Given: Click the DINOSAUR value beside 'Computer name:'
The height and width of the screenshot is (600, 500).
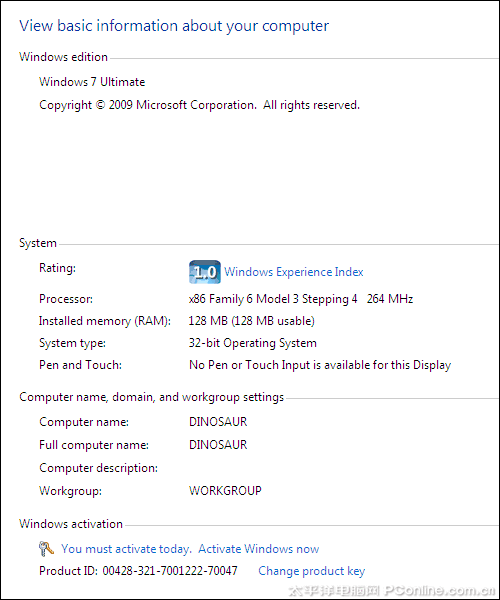Looking at the screenshot, I should coord(218,422).
